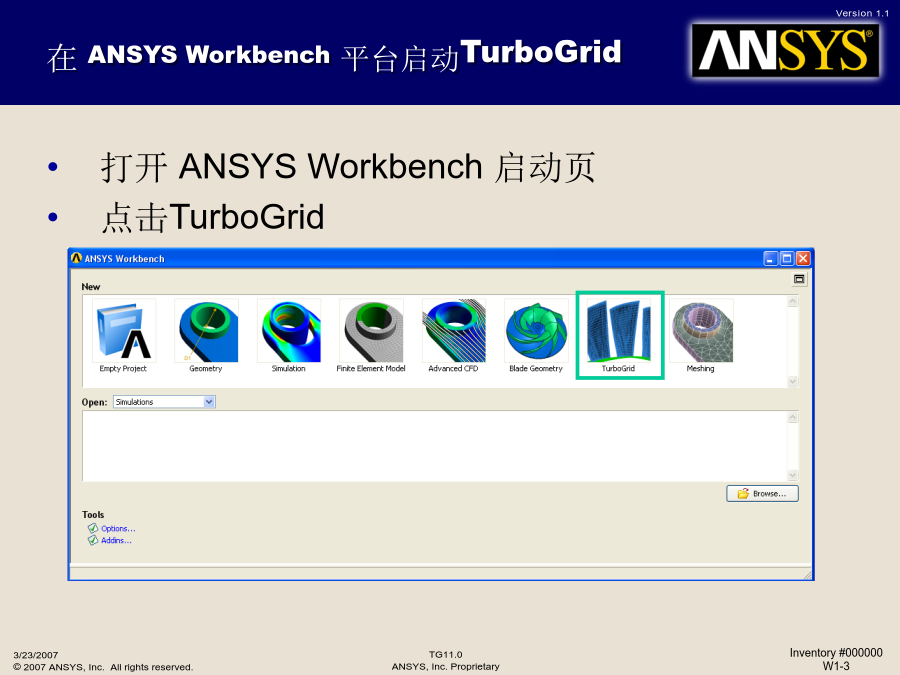
Task: Click the down arrow of New list scrollbar
Action: point(793,381)
